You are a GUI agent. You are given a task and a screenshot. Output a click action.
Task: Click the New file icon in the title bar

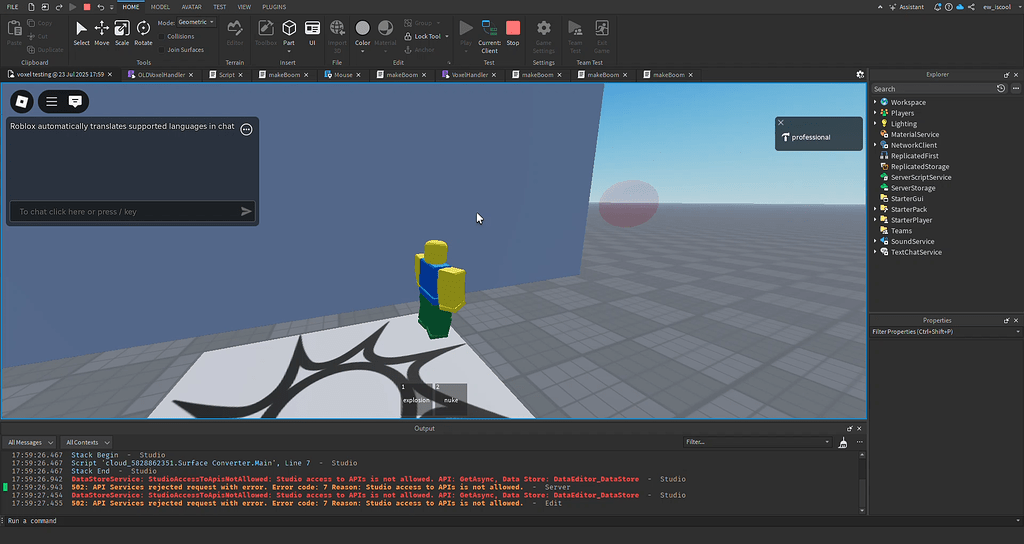tap(31, 7)
